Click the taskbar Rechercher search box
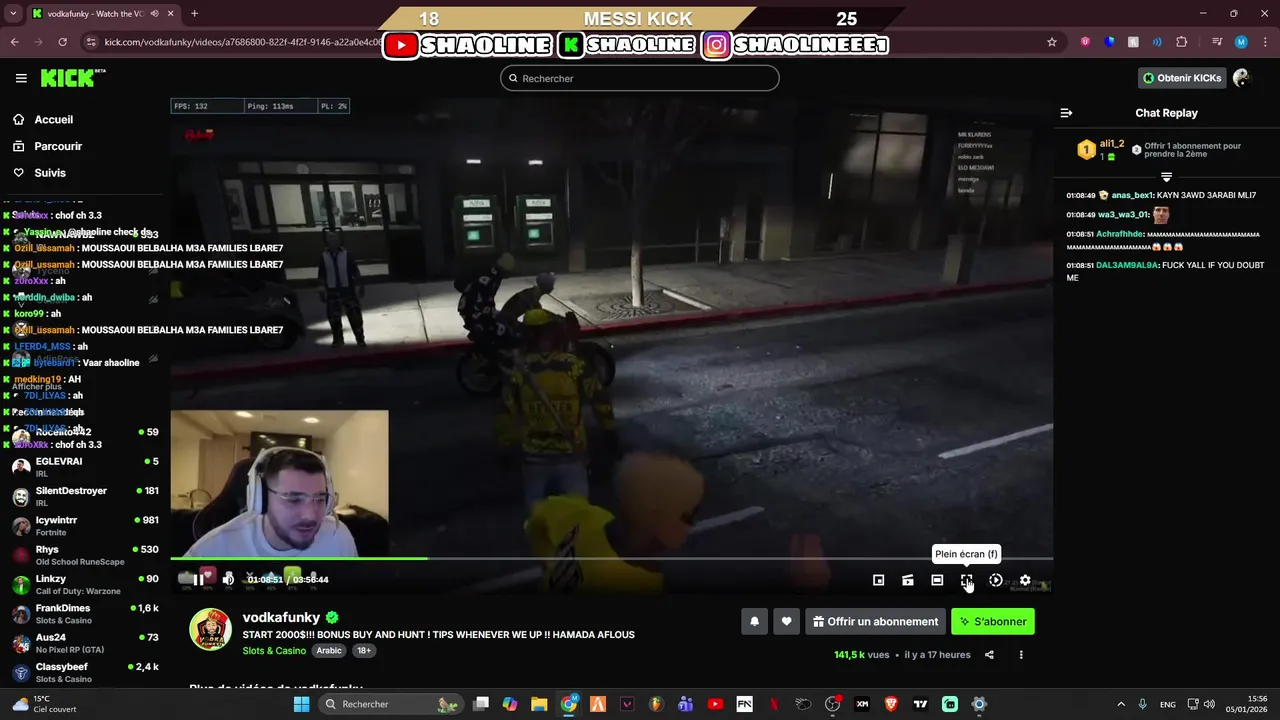The height and width of the screenshot is (720, 1280). tap(392, 704)
